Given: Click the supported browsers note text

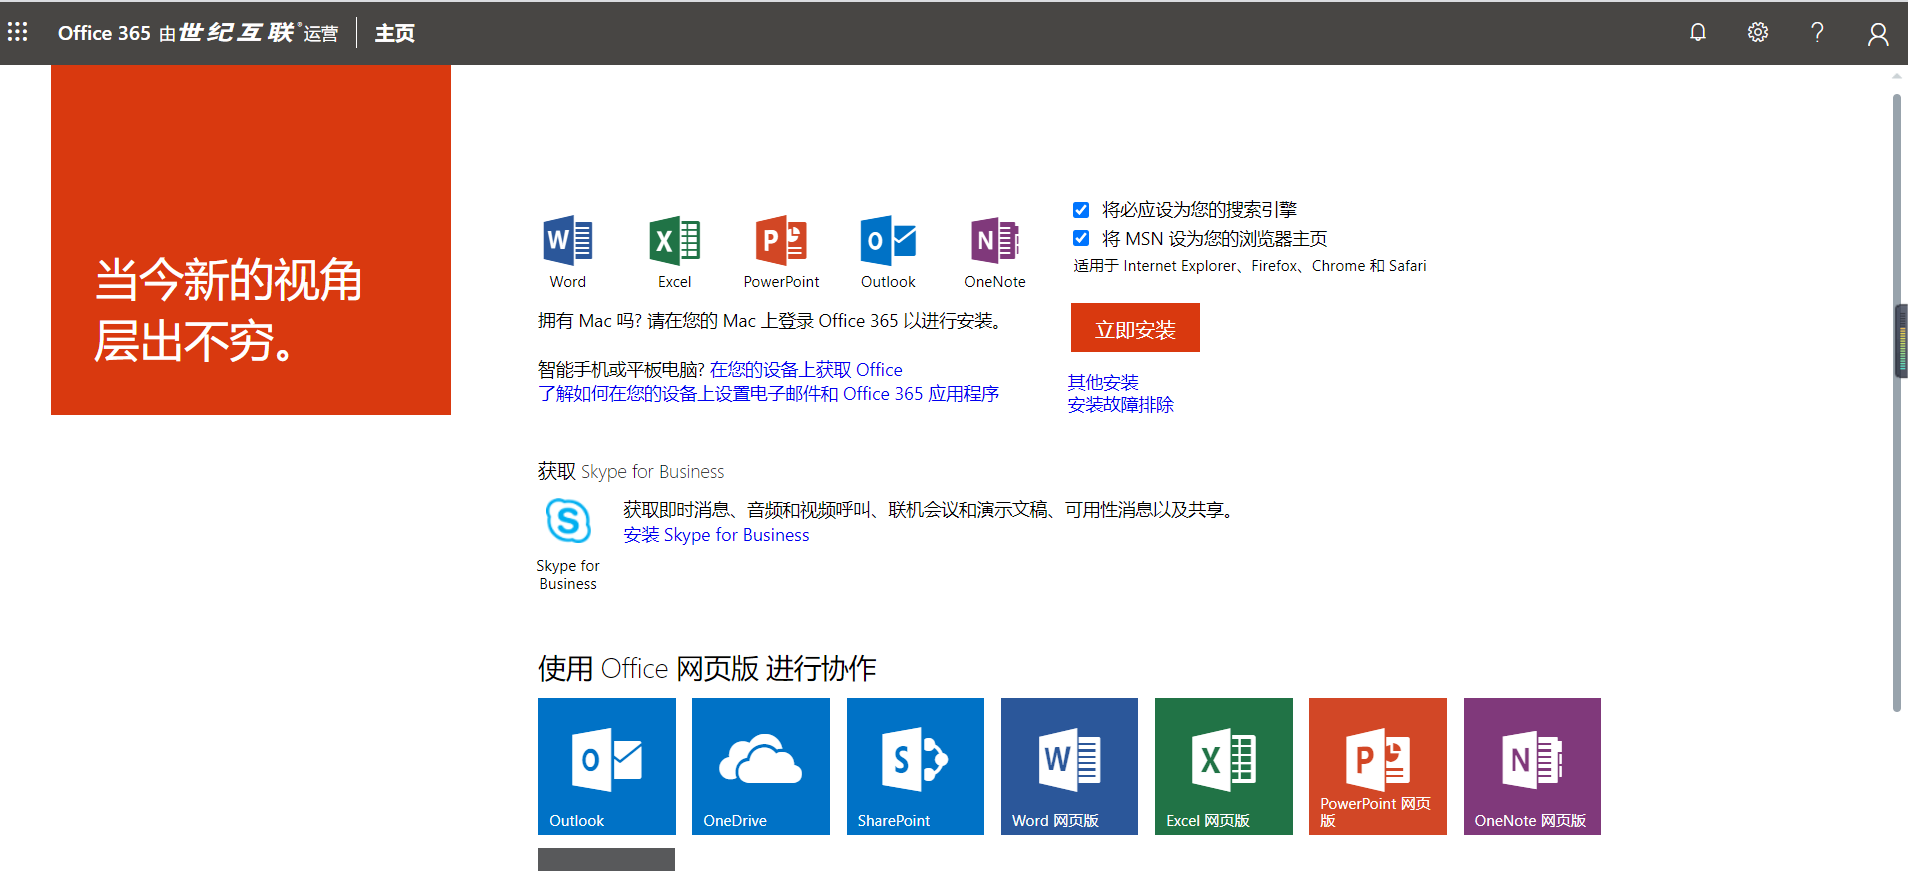Looking at the screenshot, I should (1250, 266).
